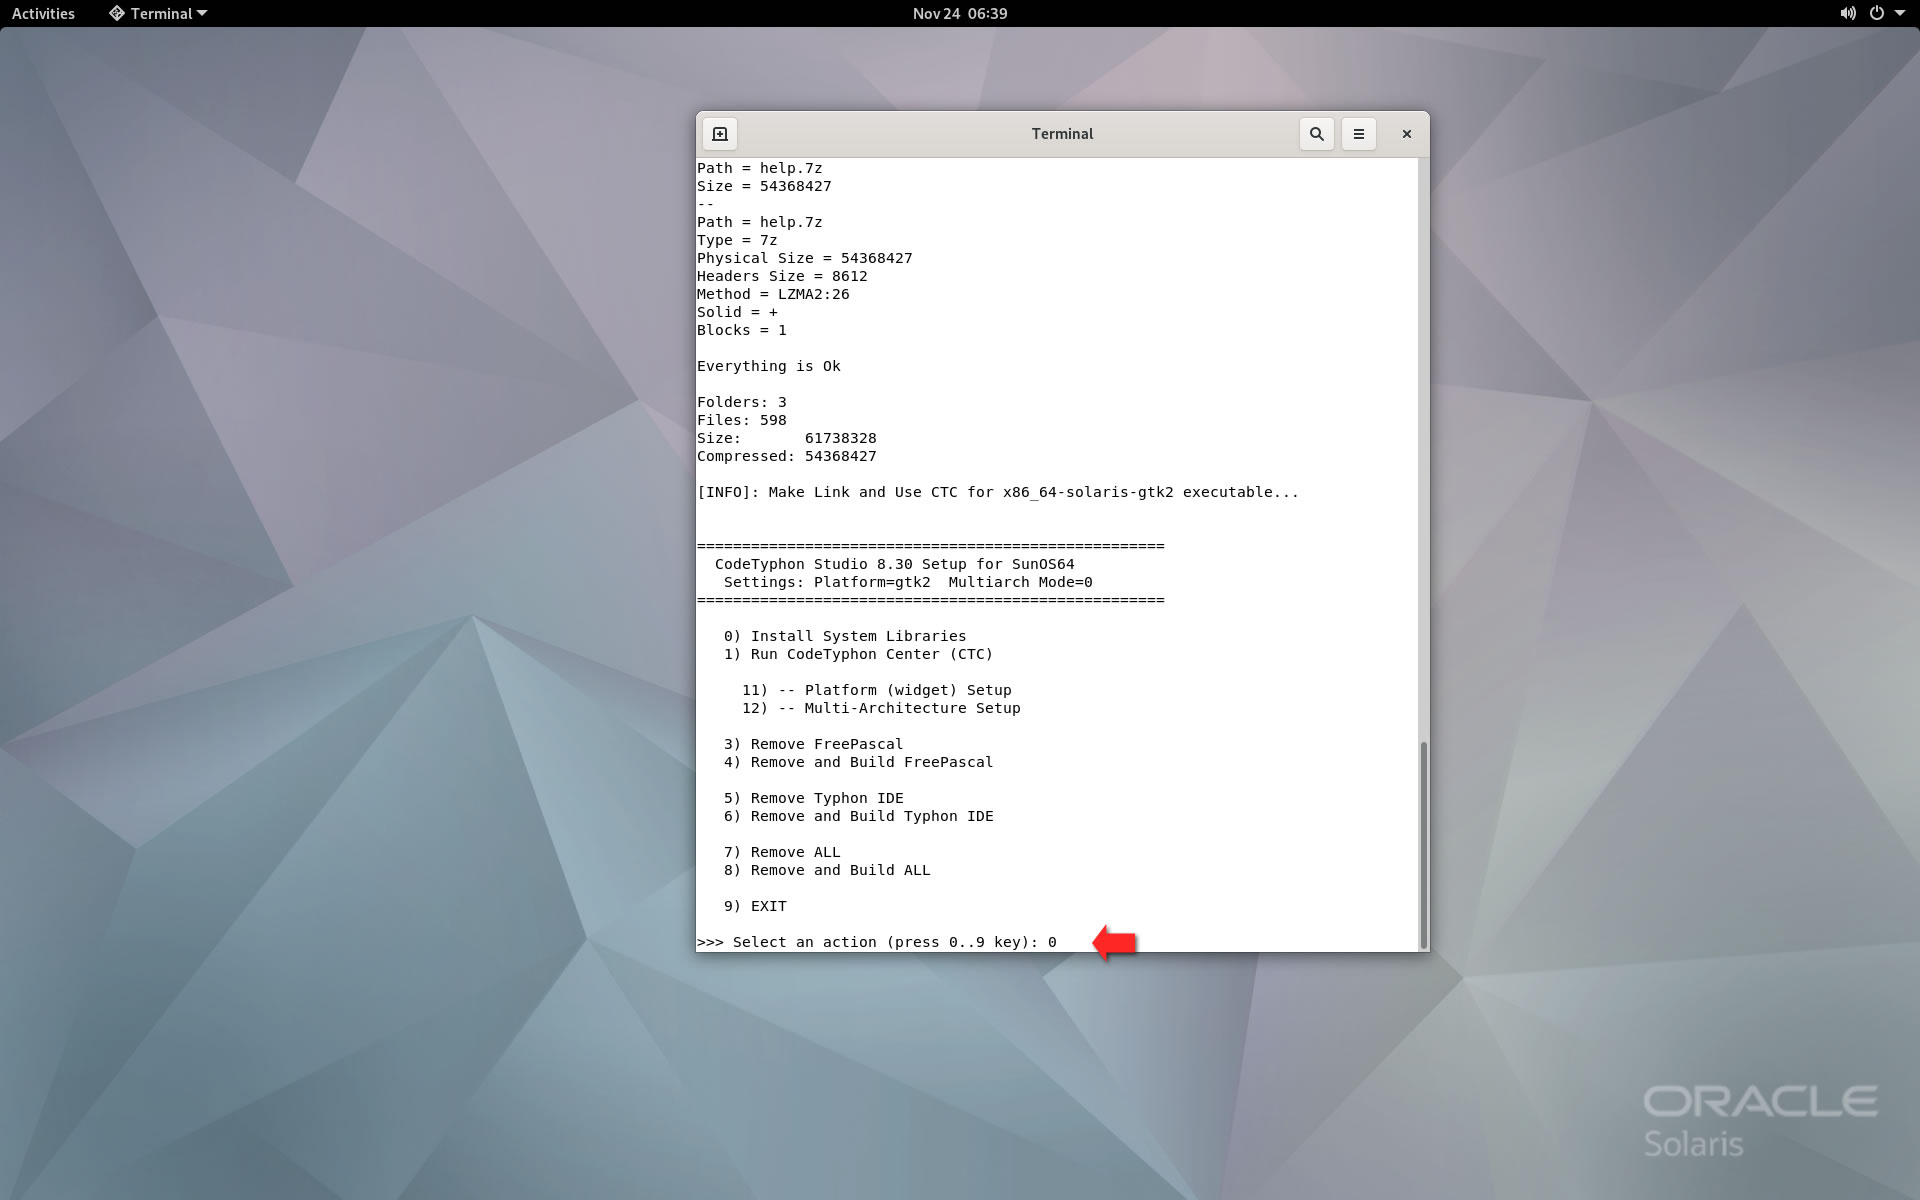Open the terminal hamburger menu
Screen dimensions: 1920x1200
click(x=1358, y=134)
